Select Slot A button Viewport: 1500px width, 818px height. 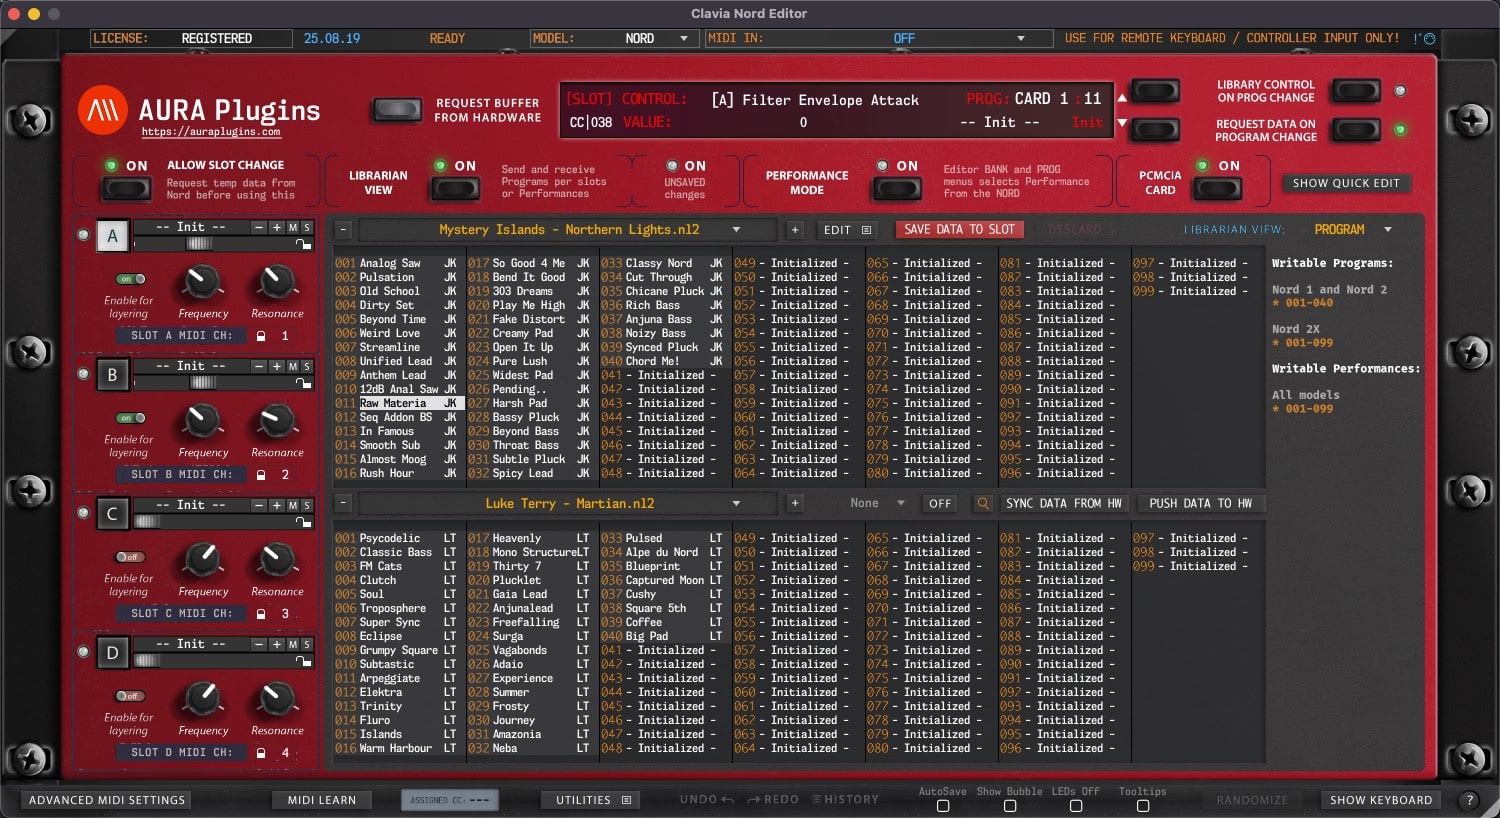[x=112, y=236]
